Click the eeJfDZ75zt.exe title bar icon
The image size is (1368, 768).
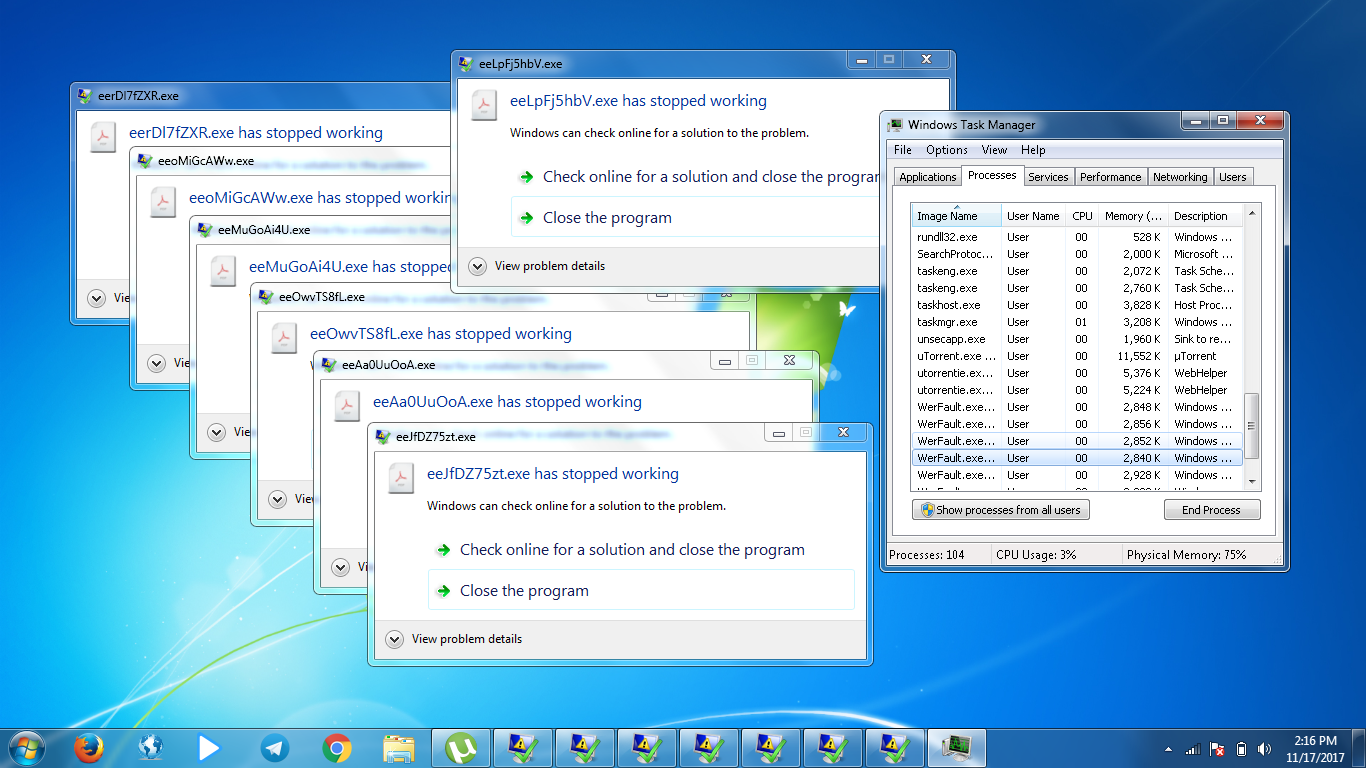pos(383,437)
